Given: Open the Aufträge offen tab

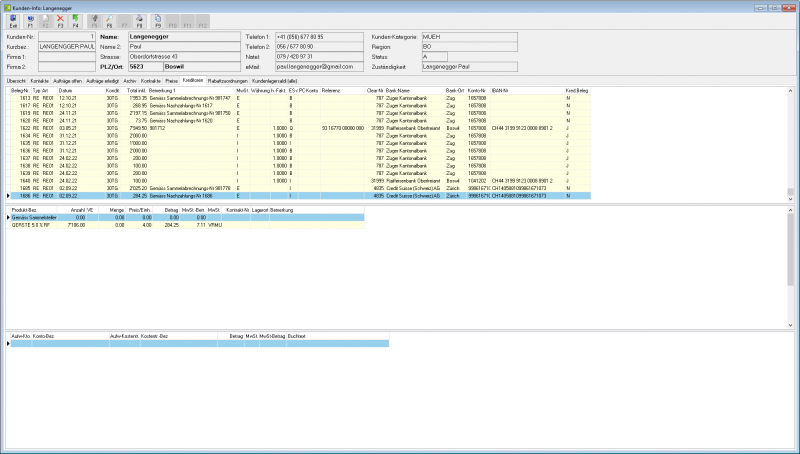Looking at the screenshot, I should coord(67,81).
